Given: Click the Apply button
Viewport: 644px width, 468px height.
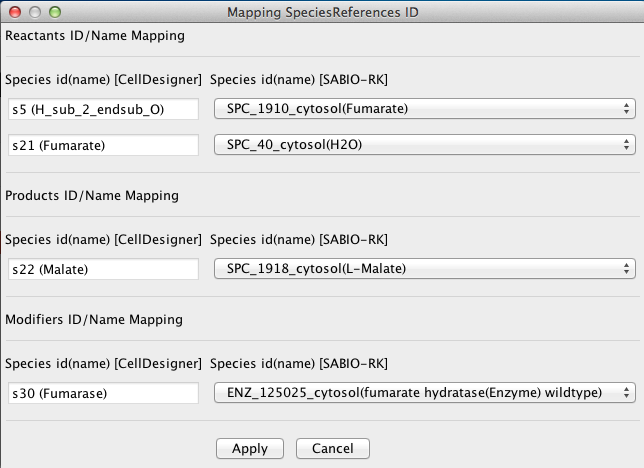Looking at the screenshot, I should pyautogui.click(x=250, y=448).
